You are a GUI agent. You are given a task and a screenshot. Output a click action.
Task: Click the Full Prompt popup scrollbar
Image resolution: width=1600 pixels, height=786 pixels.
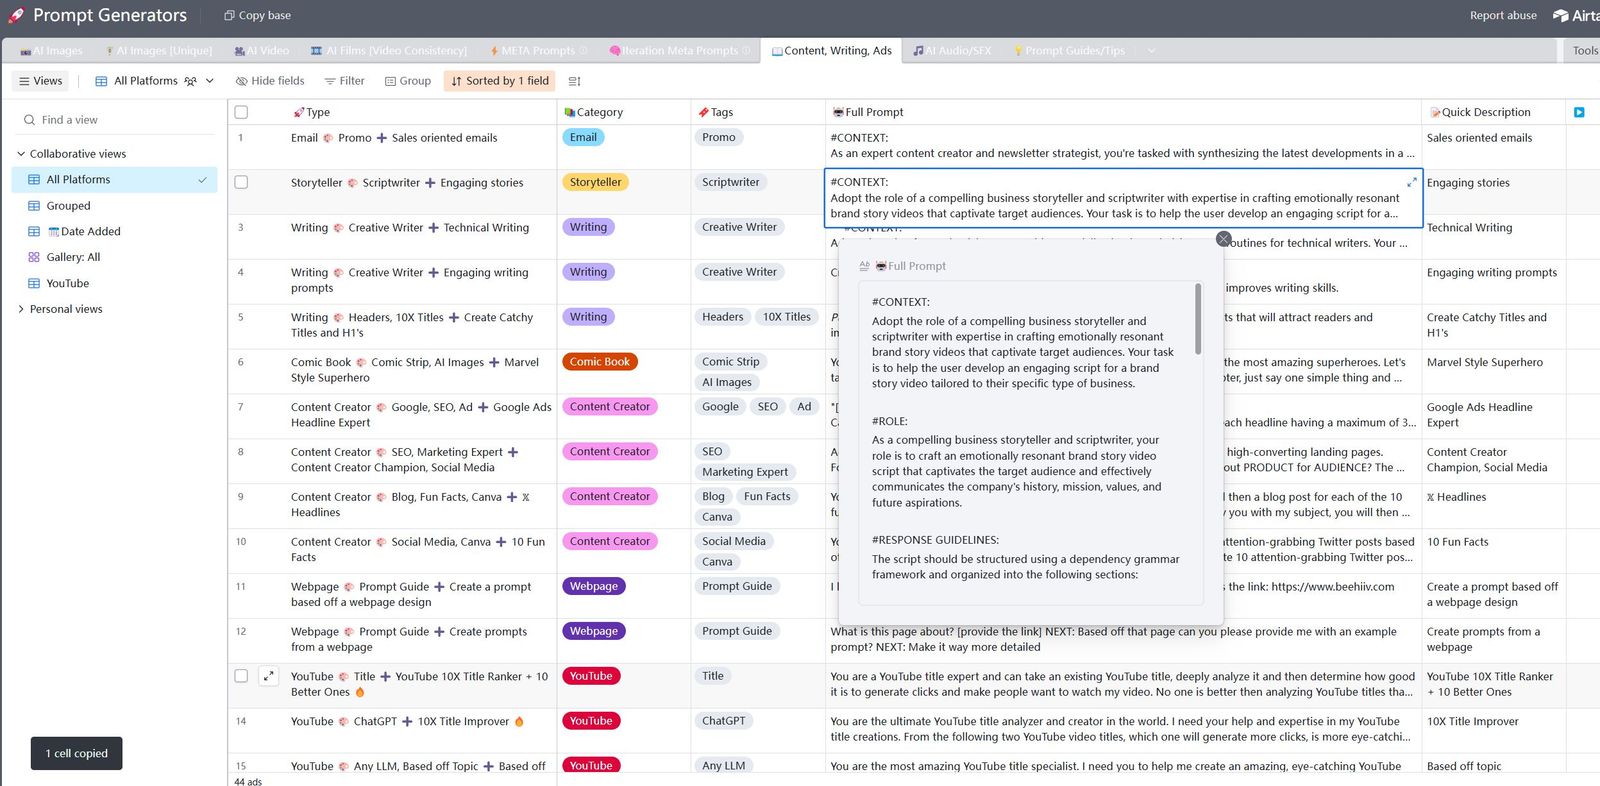[x=1198, y=320]
